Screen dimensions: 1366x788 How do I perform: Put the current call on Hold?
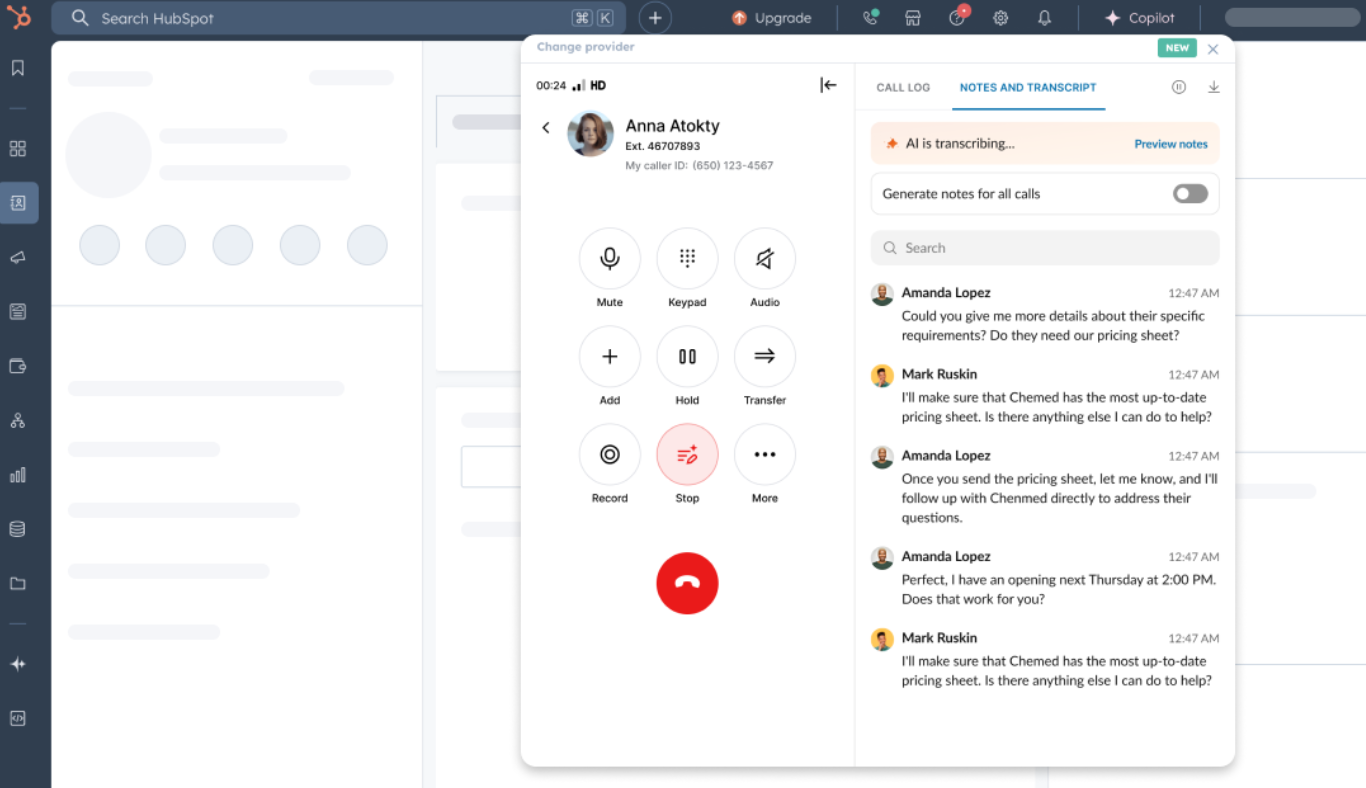click(687, 356)
